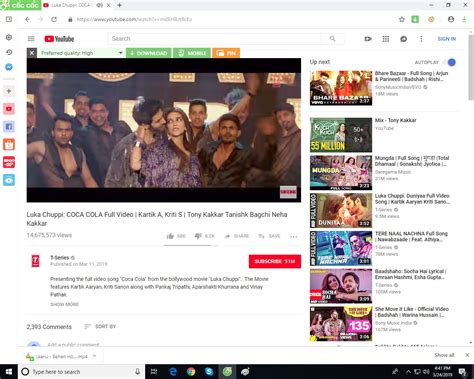
Task: Like the video with thumbs up
Action: pos(170,236)
